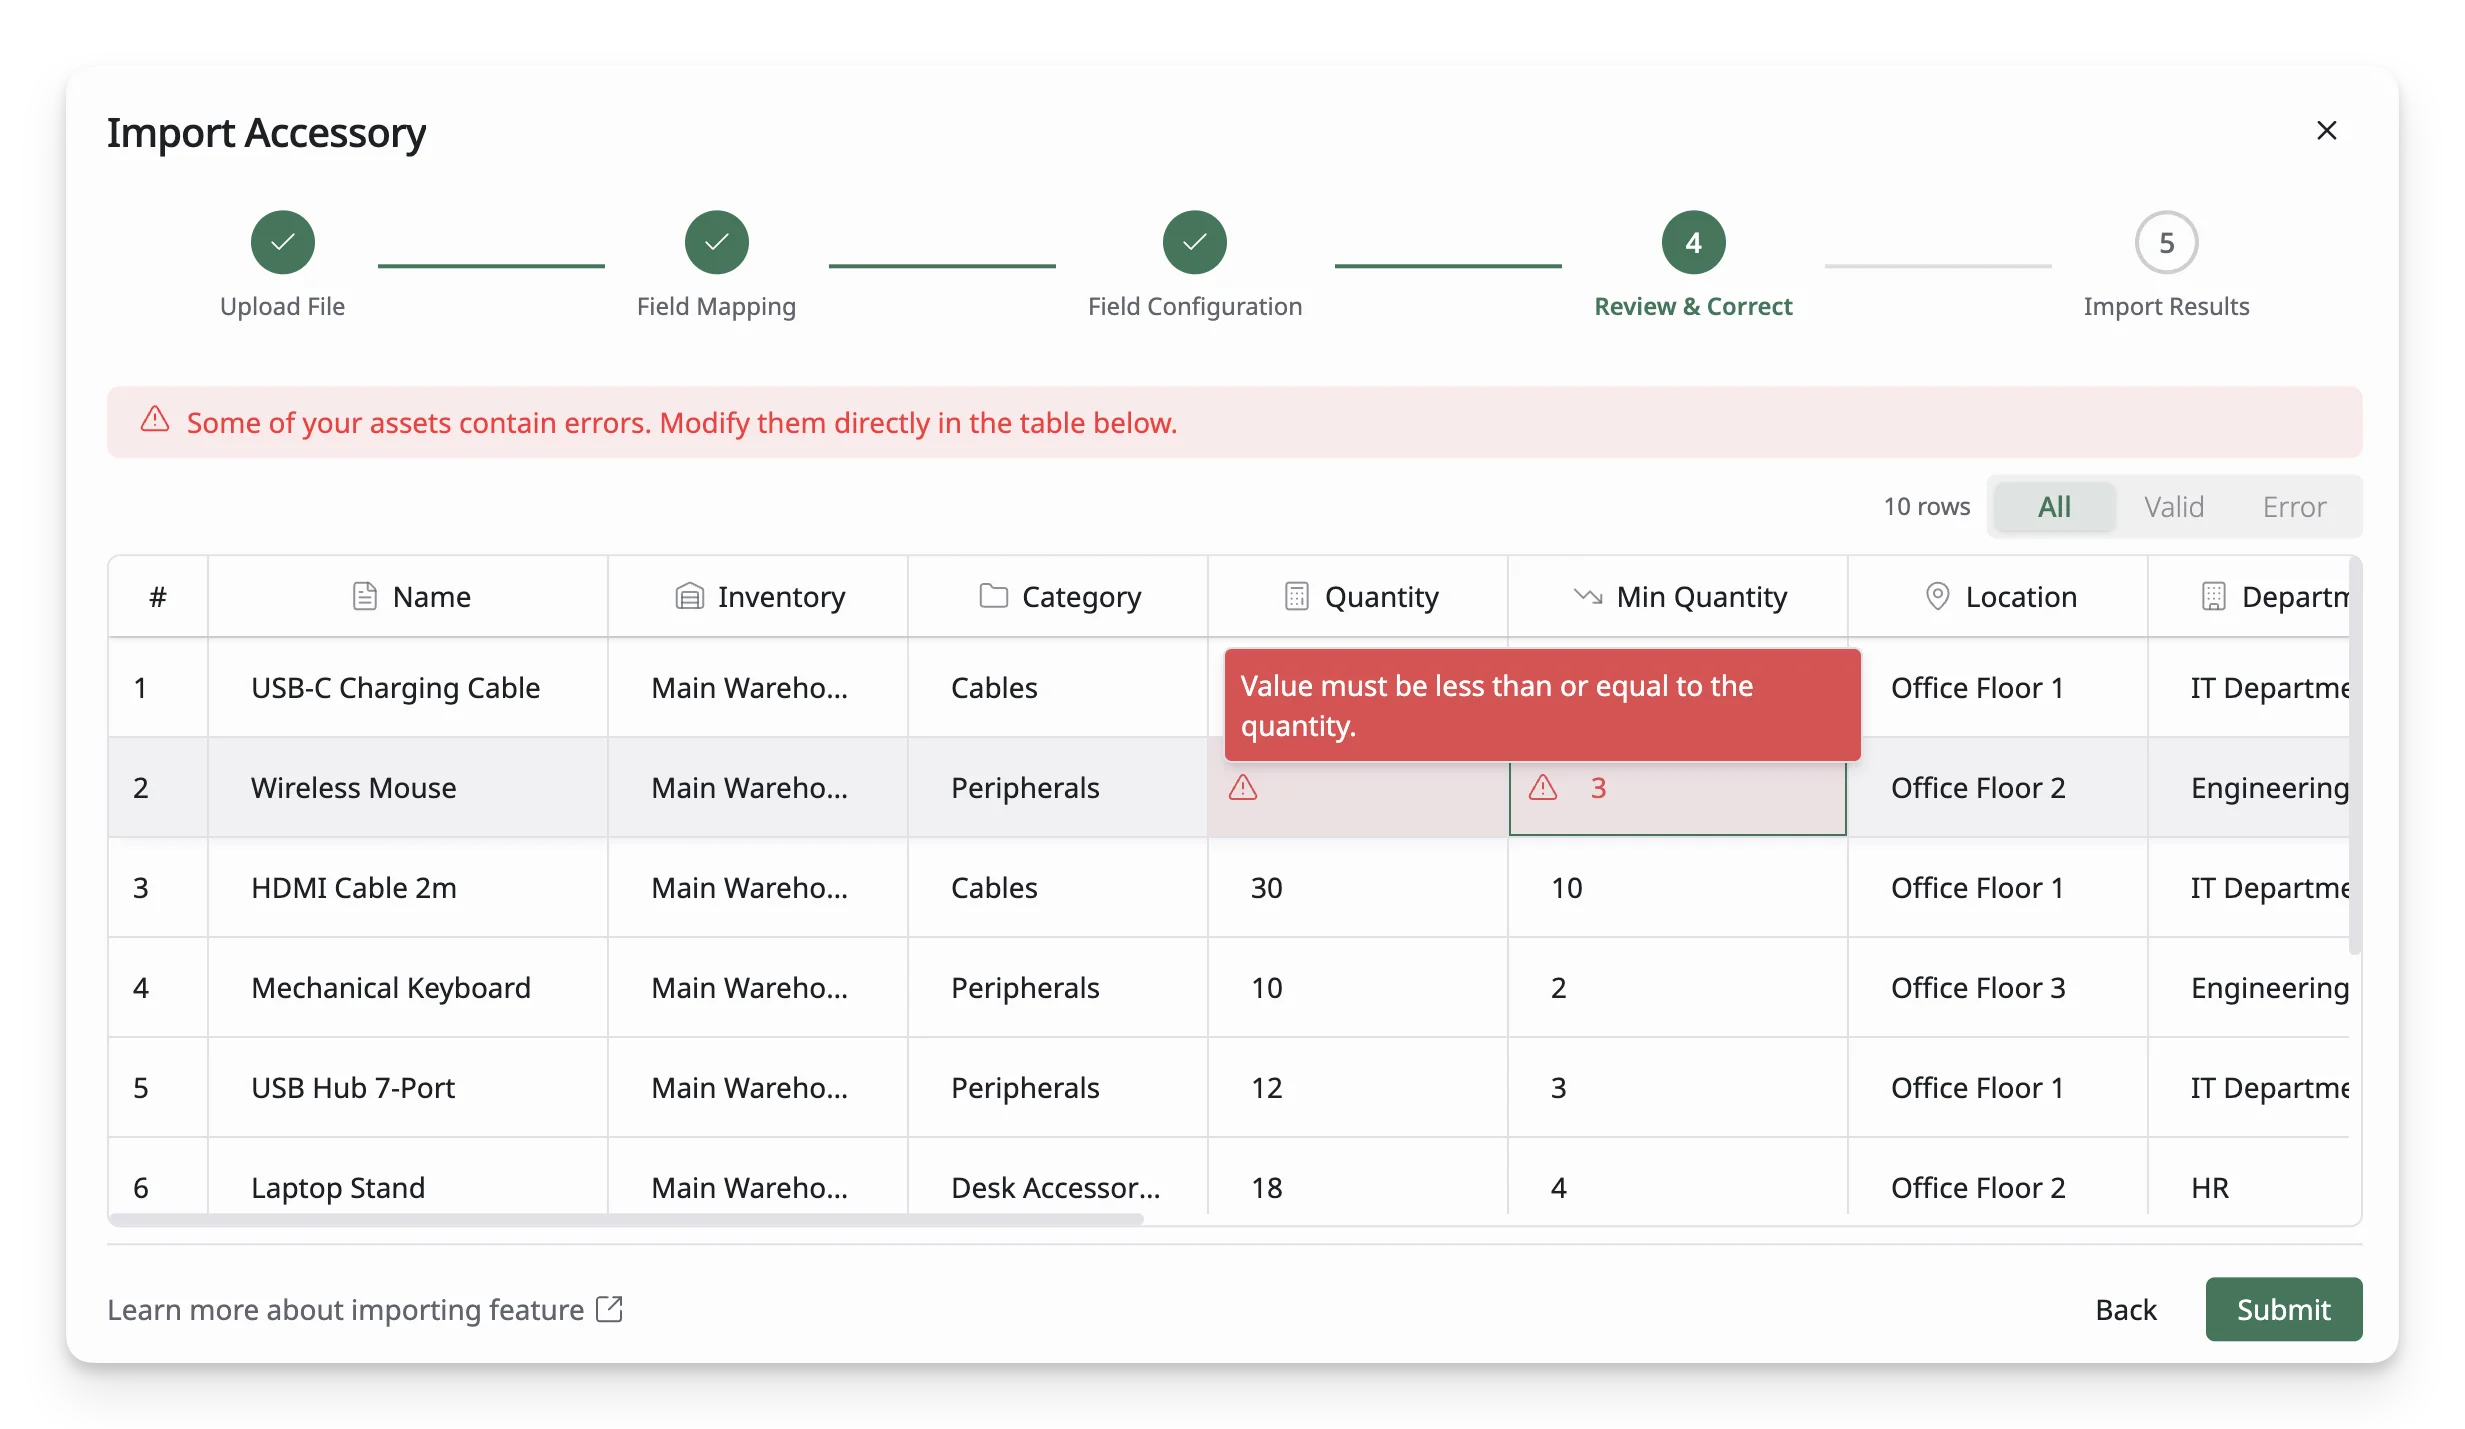Image resolution: width=2465 pixels, height=1429 pixels.
Task: Click the Category column folder icon
Action: click(x=993, y=595)
